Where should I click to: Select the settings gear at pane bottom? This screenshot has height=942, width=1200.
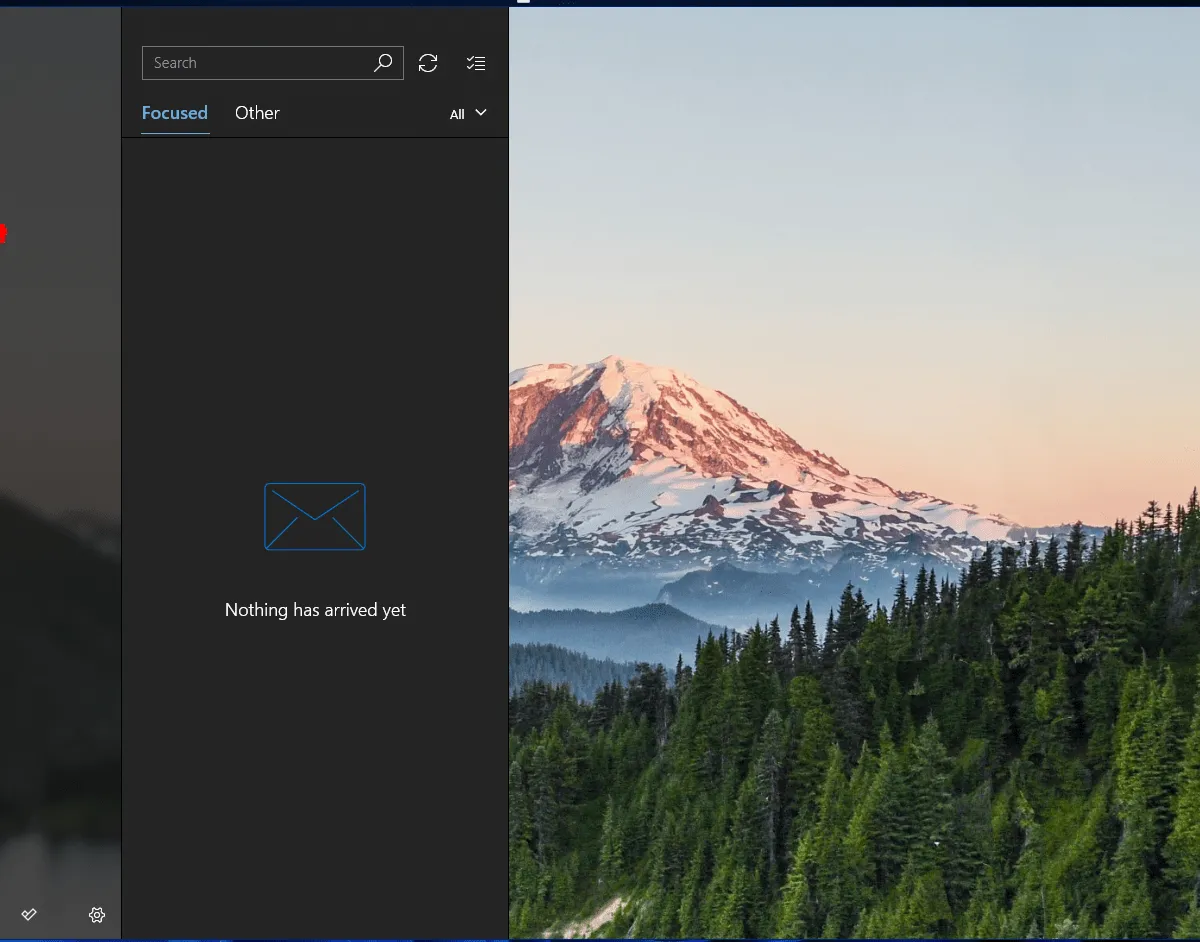coord(96,914)
